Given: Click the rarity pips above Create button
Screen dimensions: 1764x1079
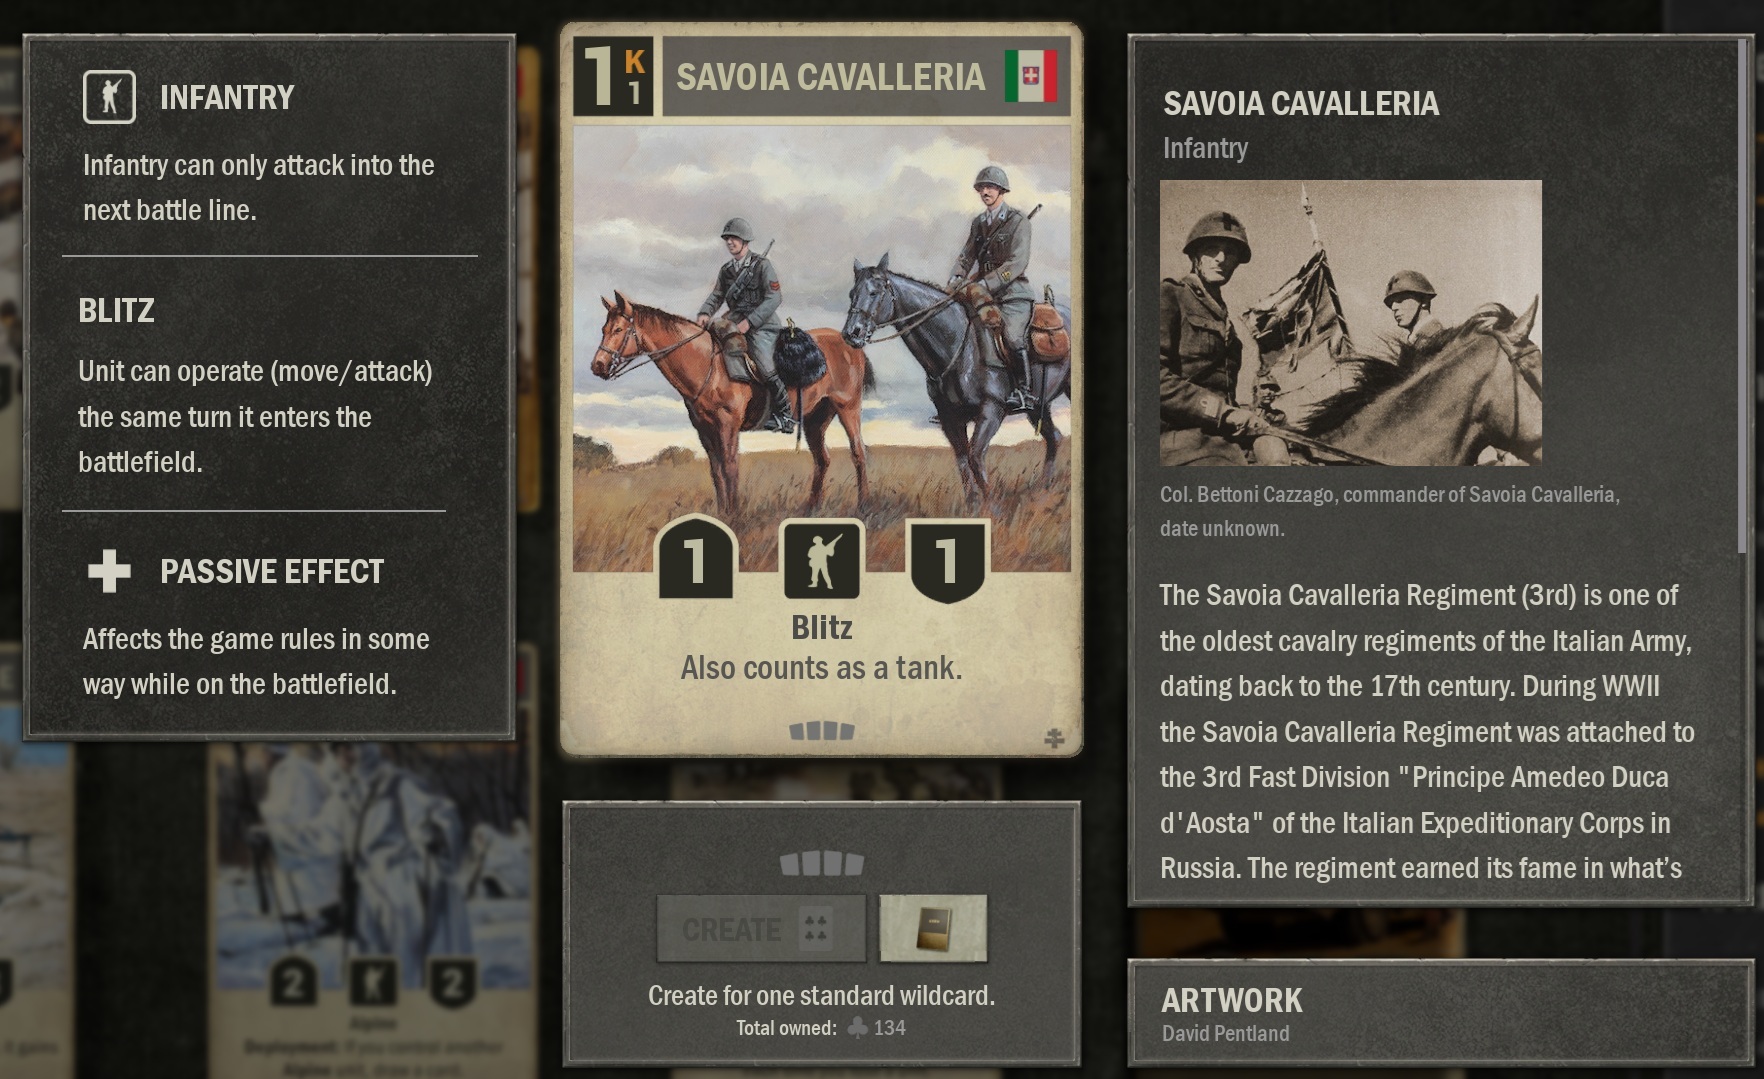Looking at the screenshot, I should pyautogui.click(x=821, y=863).
